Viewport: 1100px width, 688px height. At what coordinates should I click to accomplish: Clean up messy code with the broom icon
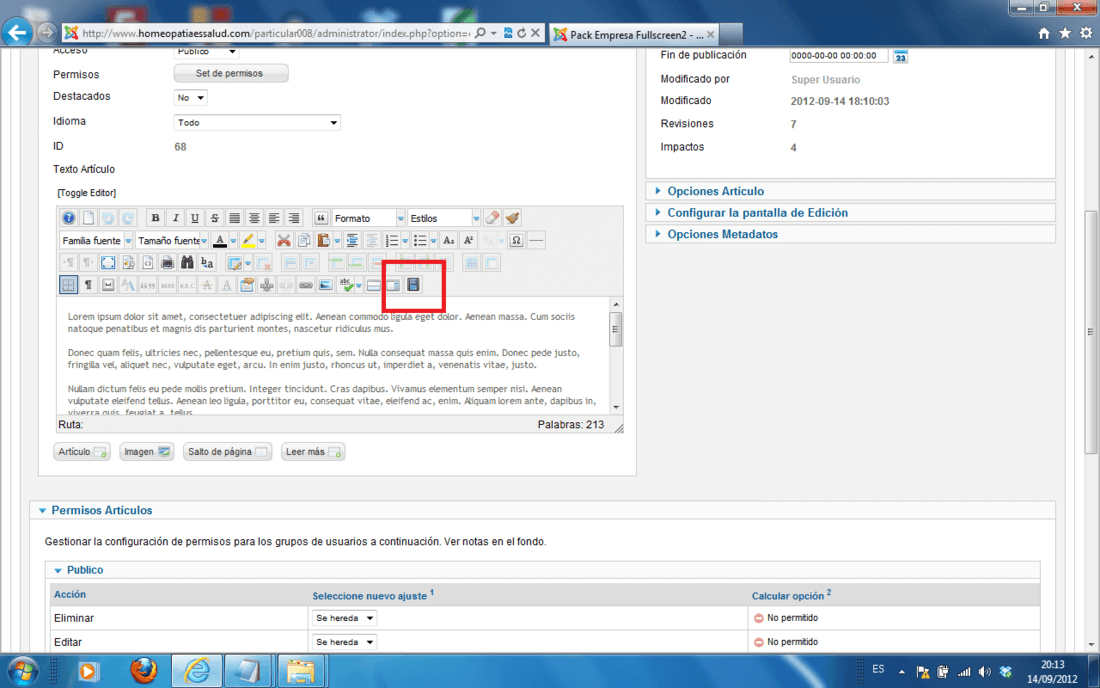pos(512,218)
